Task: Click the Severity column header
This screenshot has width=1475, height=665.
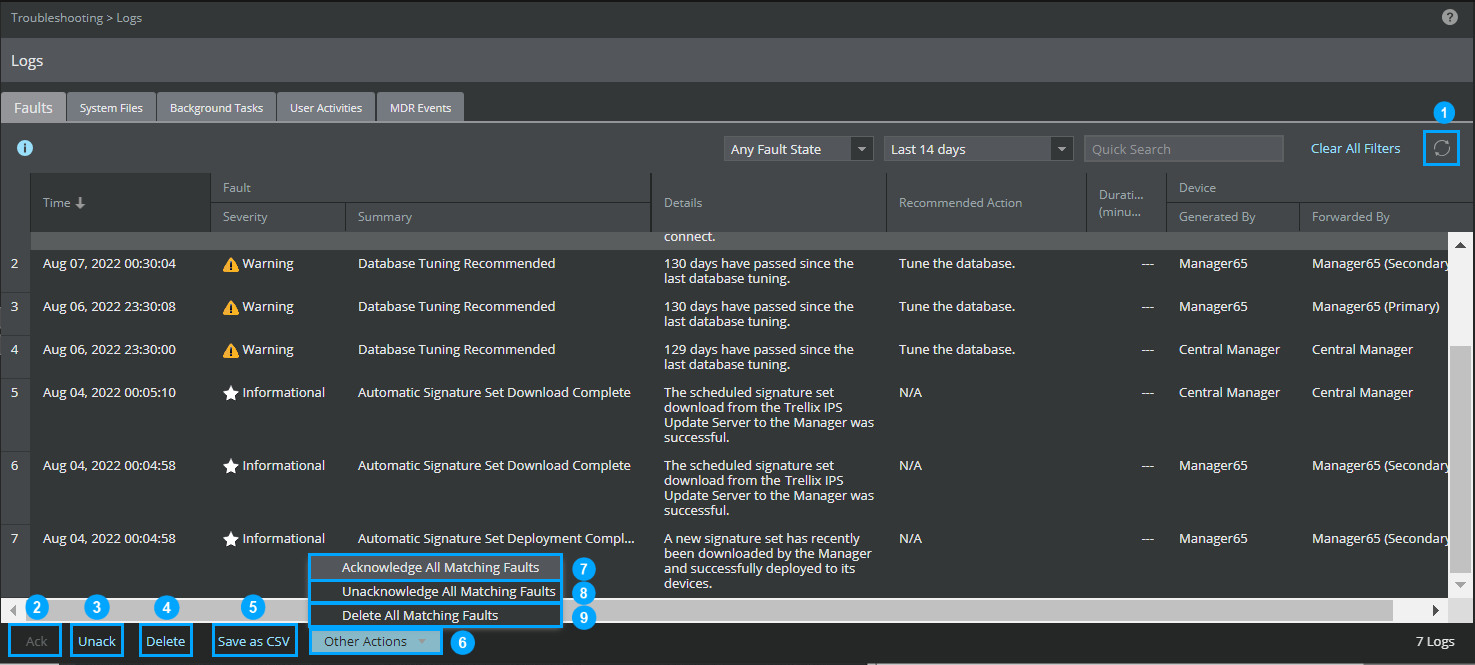Action: (x=277, y=217)
